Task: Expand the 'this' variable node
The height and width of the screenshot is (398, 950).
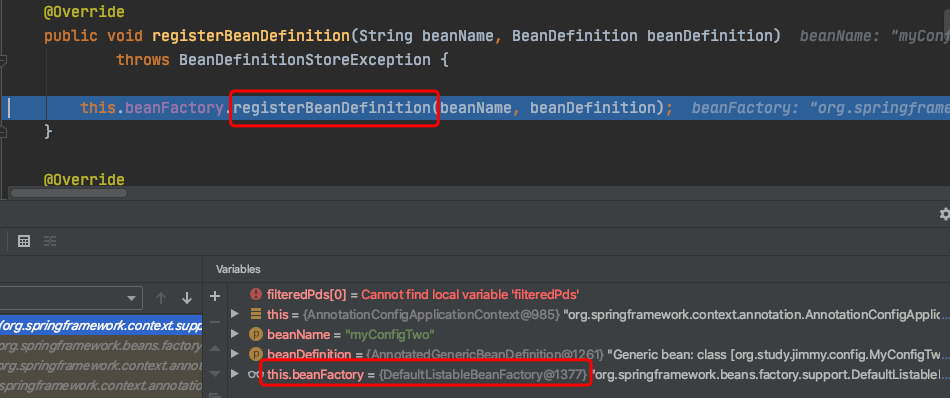Action: (235, 314)
